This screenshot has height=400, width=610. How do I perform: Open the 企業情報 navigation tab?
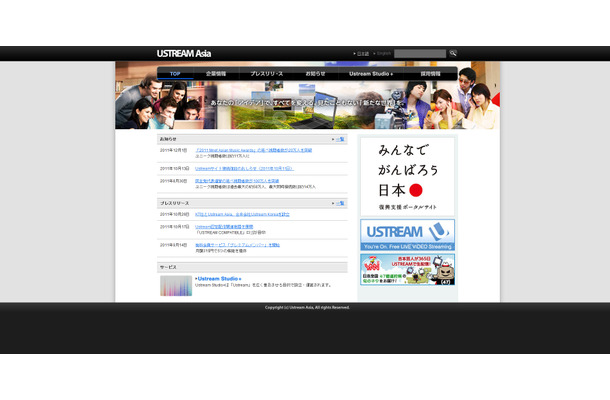pos(216,74)
